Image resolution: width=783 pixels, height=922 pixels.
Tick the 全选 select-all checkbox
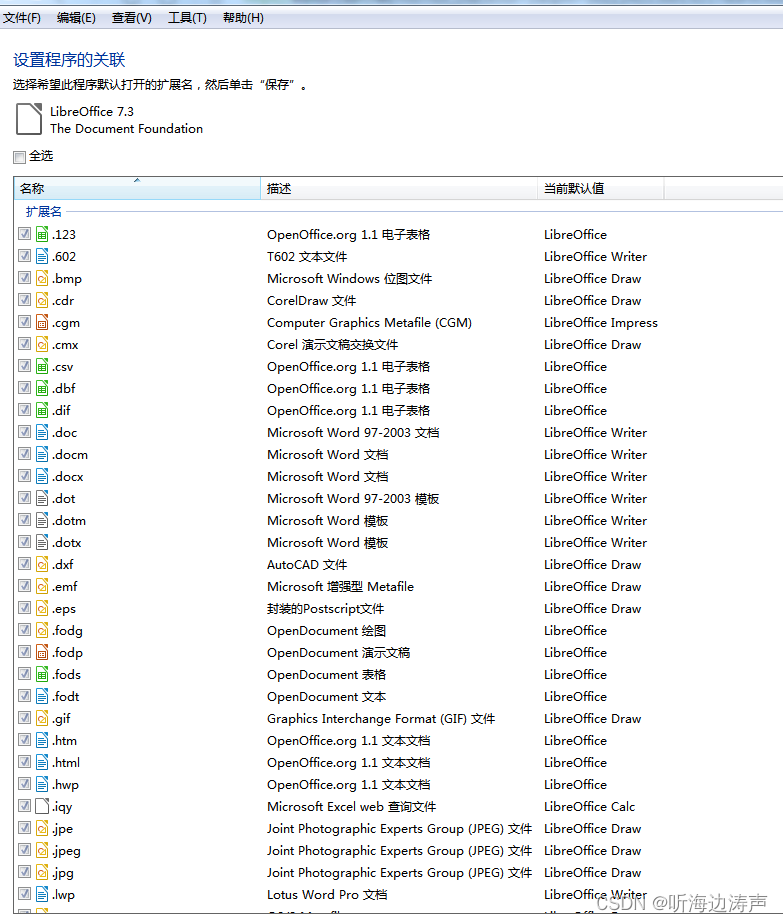[x=19, y=156]
